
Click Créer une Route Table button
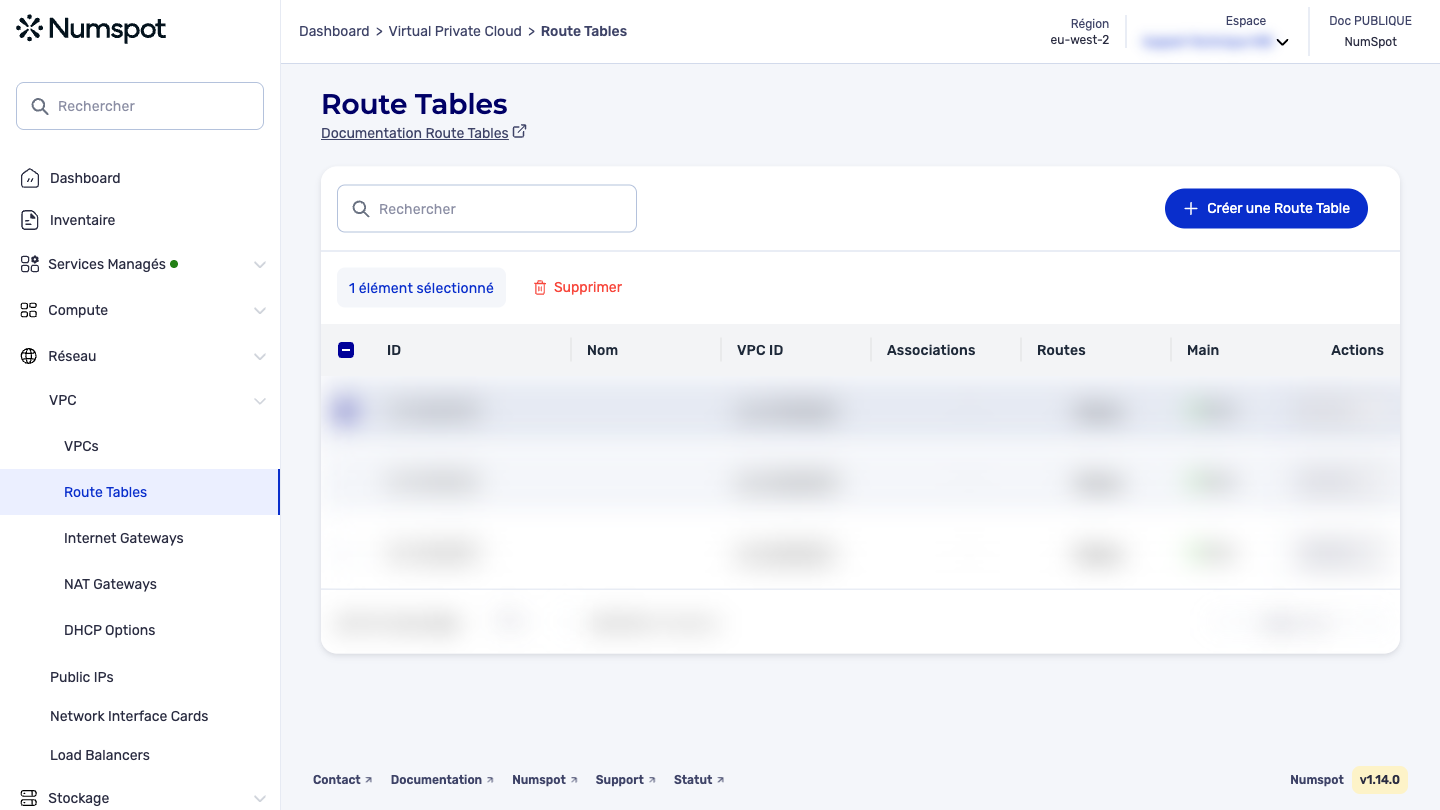tap(1266, 208)
